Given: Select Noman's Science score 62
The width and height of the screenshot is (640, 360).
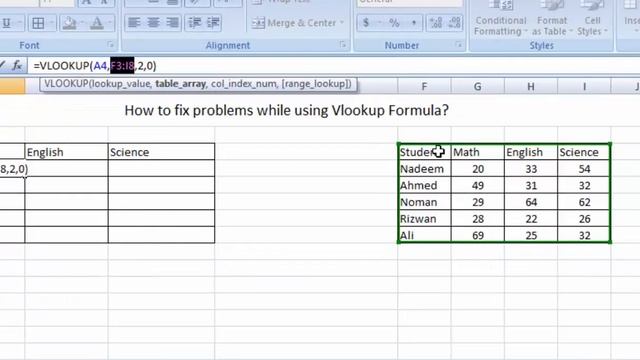Looking at the screenshot, I should [x=584, y=202].
